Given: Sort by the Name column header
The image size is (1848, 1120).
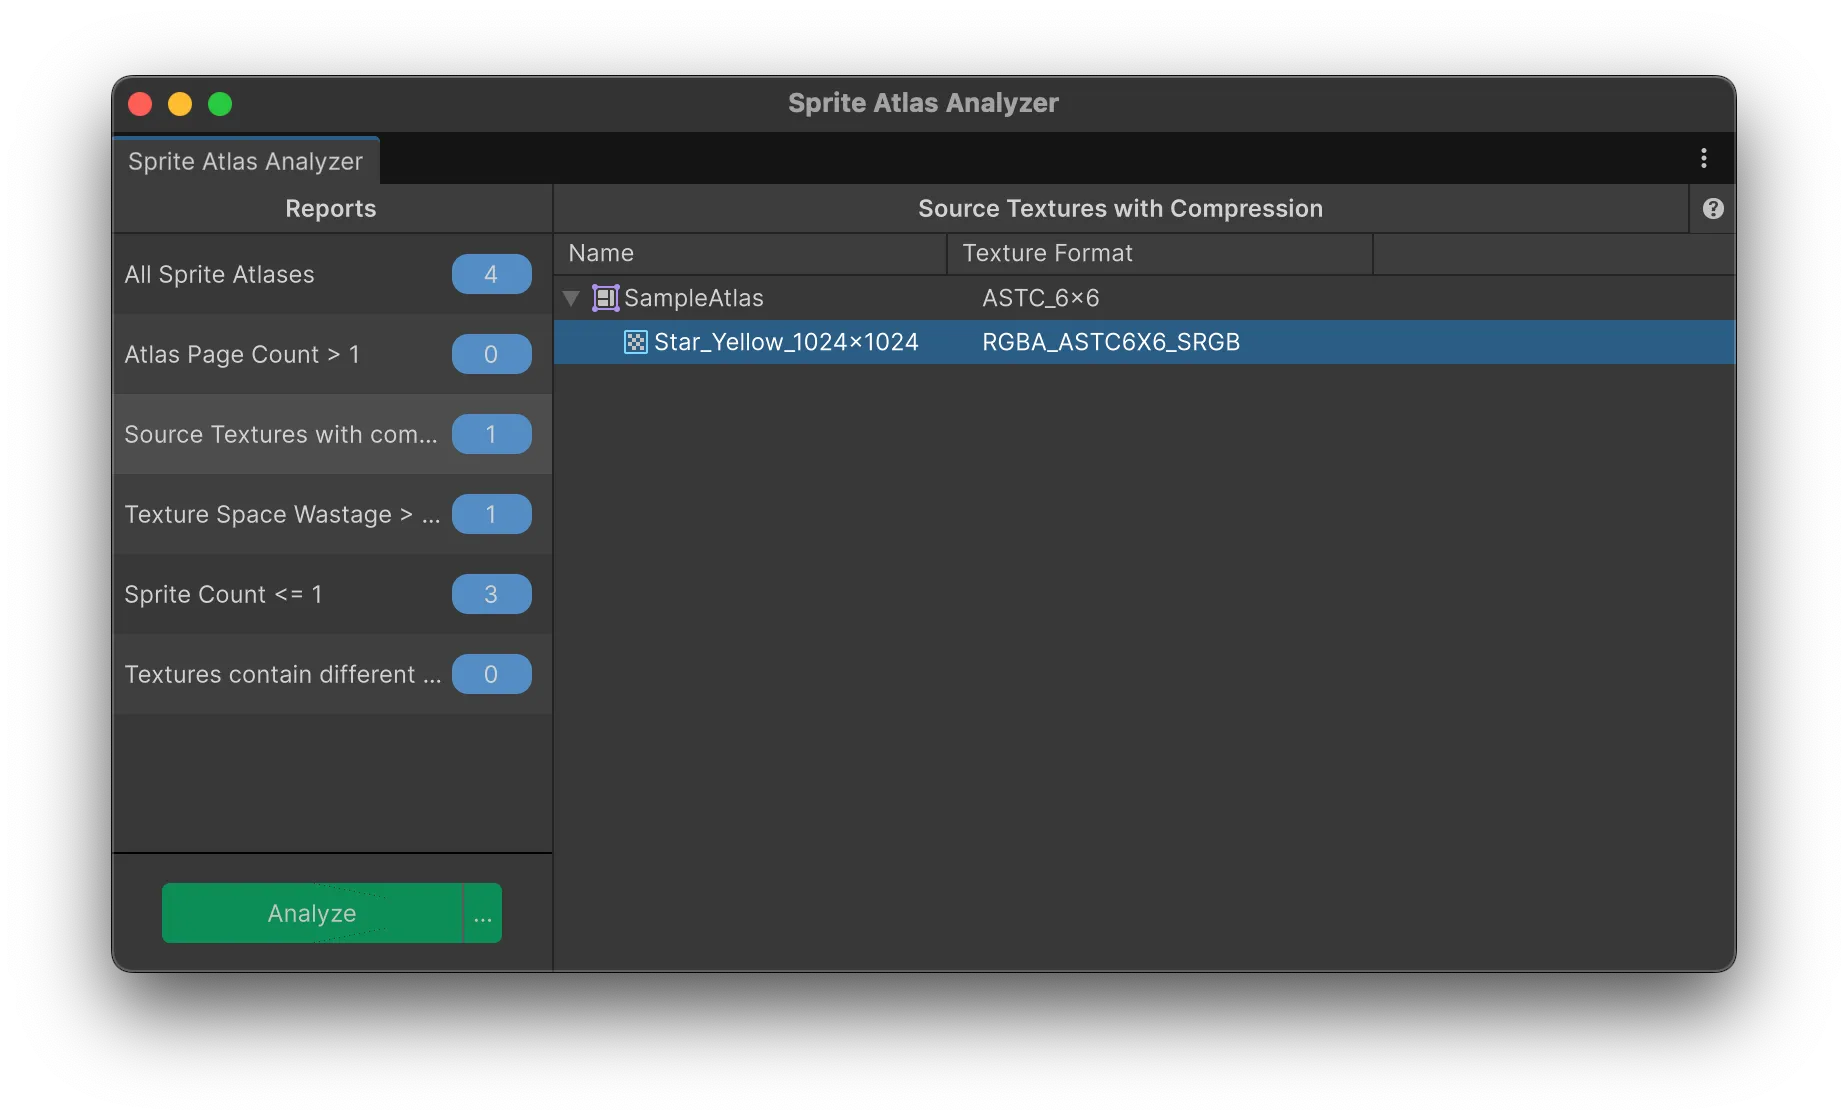Looking at the screenshot, I should [x=750, y=253].
